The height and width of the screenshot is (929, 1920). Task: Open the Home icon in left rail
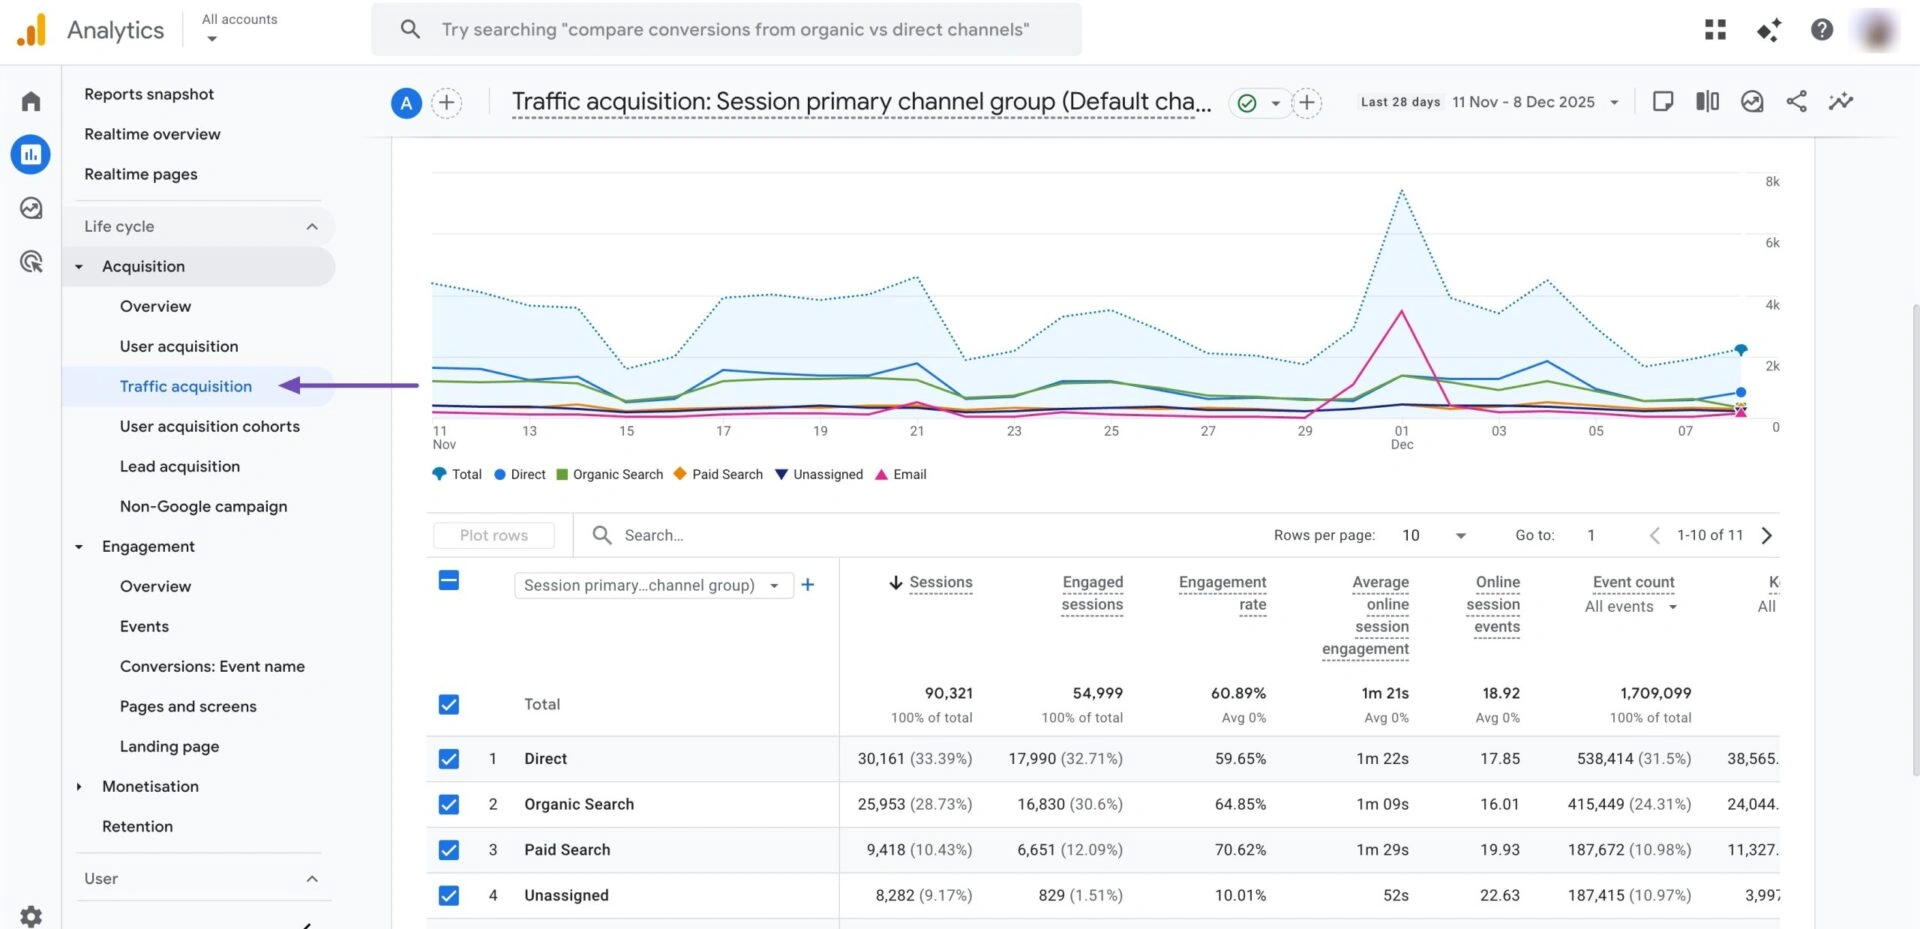tap(31, 101)
